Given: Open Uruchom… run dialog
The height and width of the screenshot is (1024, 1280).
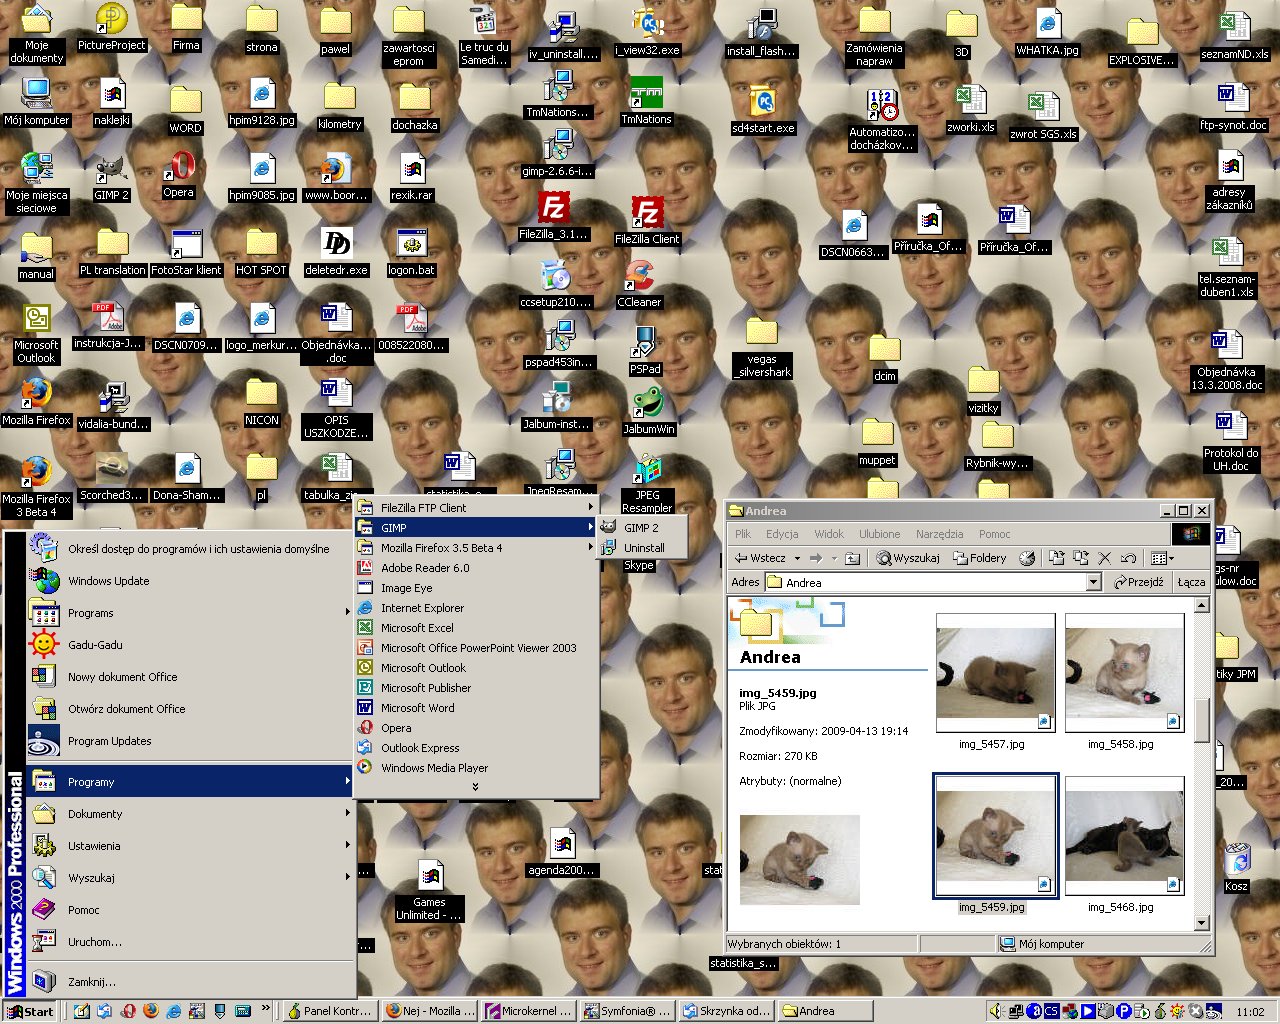Looking at the screenshot, I should click(x=190, y=941).
